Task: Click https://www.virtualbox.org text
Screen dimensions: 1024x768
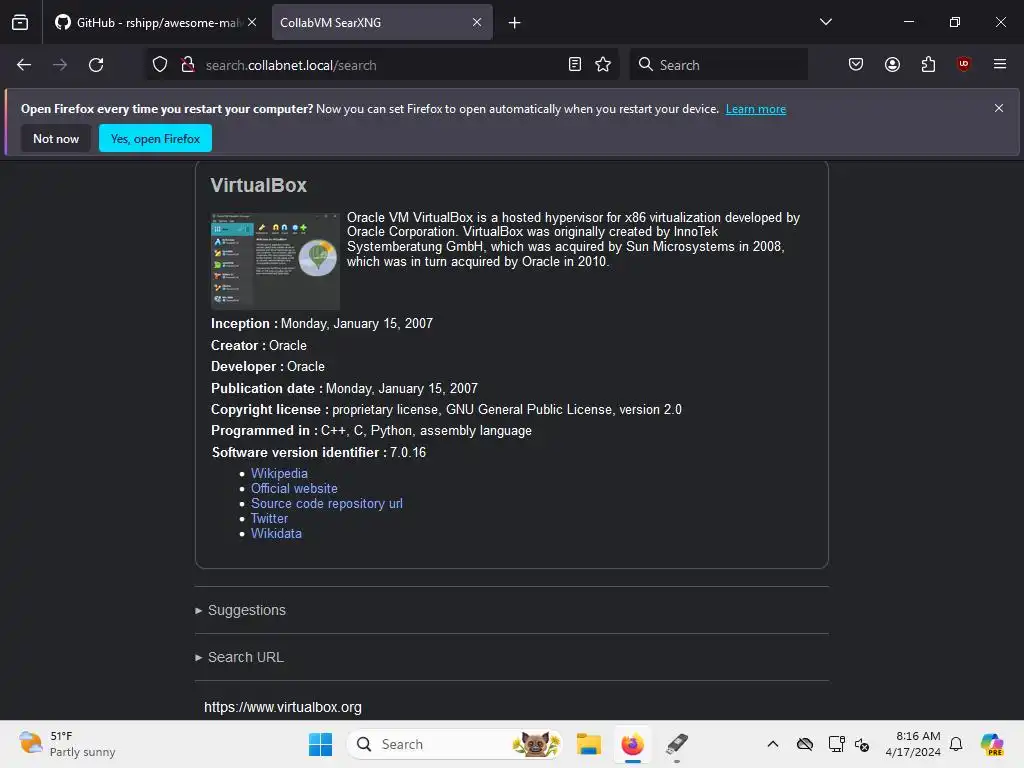Action: pos(283,707)
